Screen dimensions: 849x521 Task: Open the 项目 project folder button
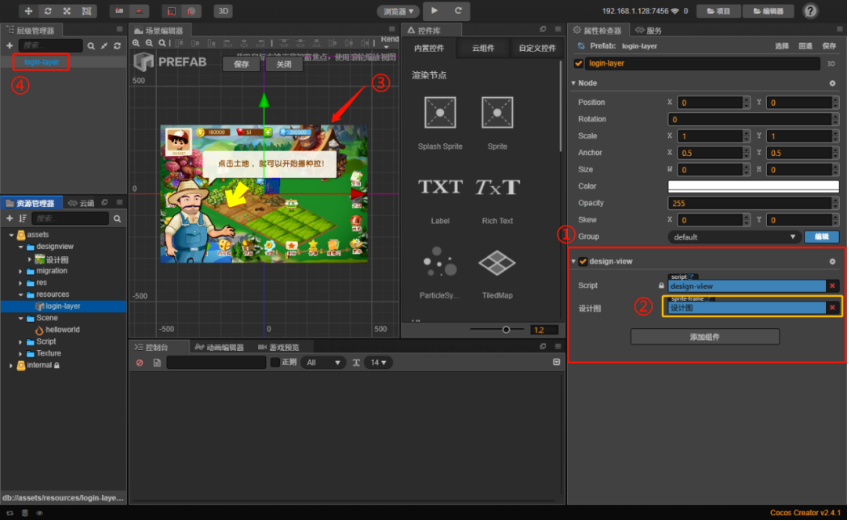pos(718,11)
